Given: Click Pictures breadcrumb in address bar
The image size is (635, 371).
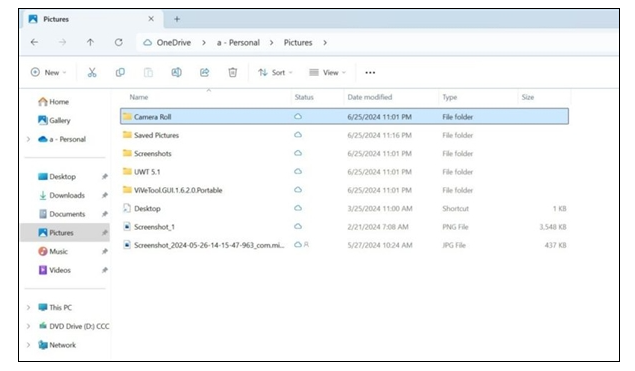Looking at the screenshot, I should [x=298, y=43].
